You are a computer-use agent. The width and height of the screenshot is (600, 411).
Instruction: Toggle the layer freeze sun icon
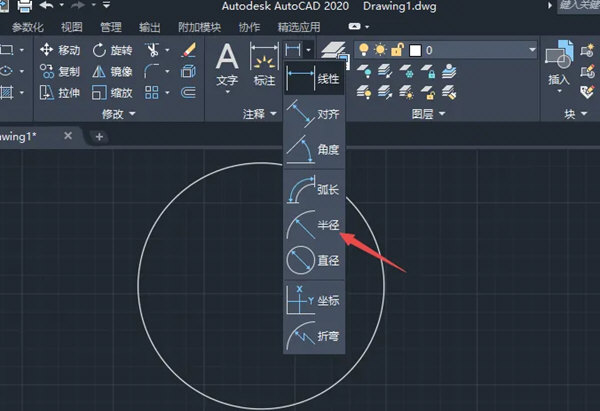pyautogui.click(x=379, y=49)
